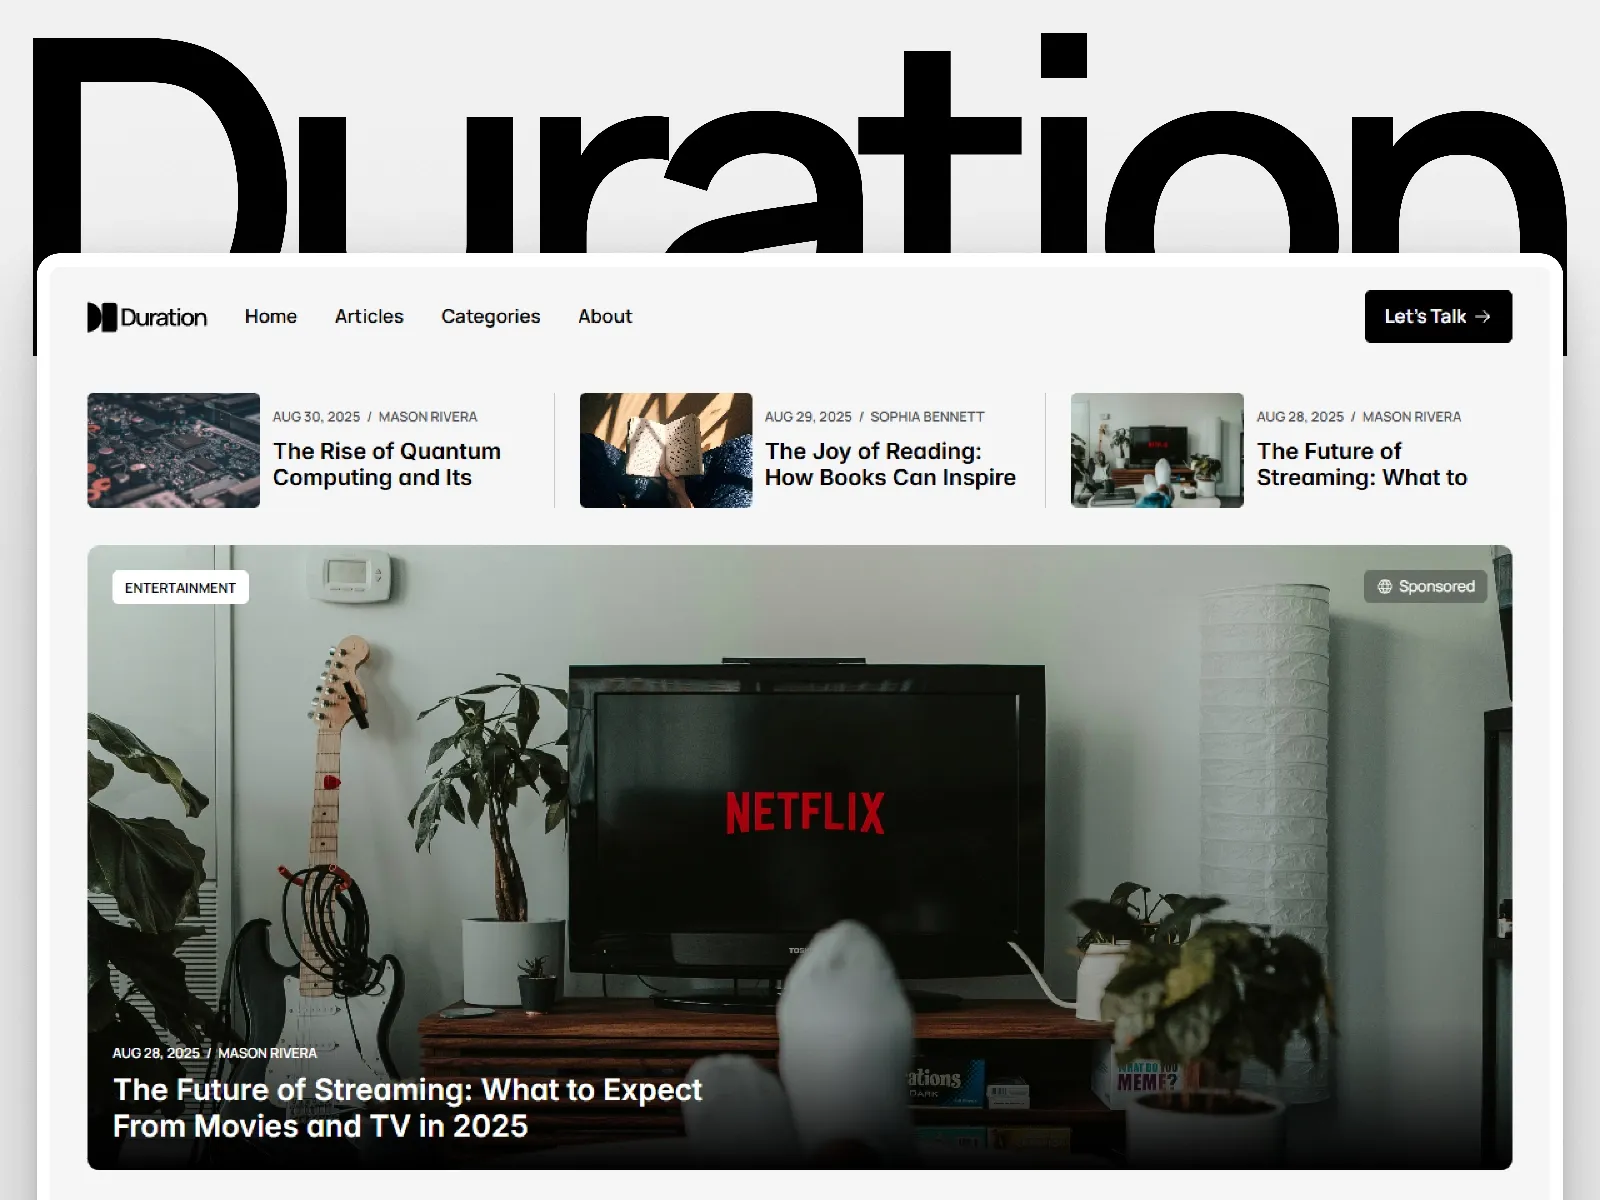1600x1200 pixels.
Task: Open the About page link
Action: [604, 317]
